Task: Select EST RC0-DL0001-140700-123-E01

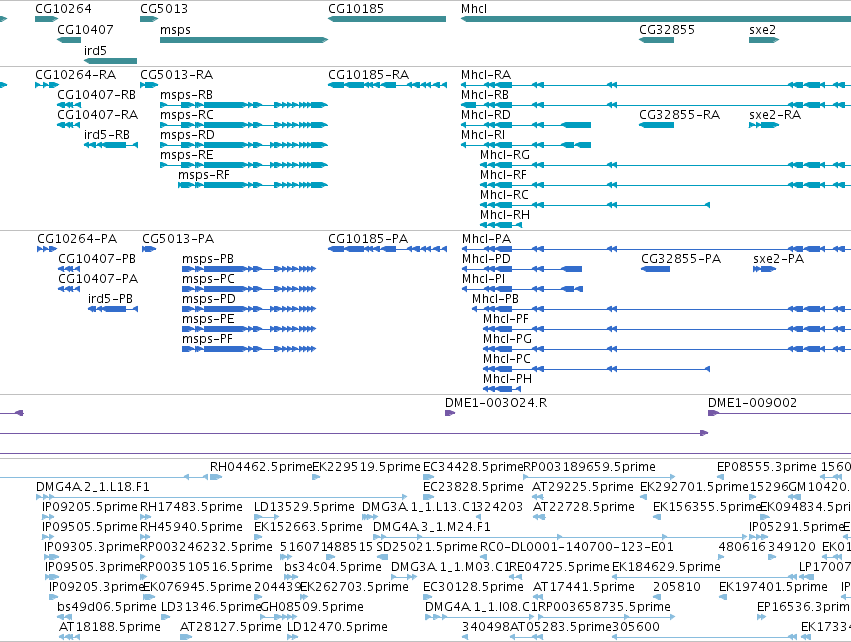Action: tap(485, 557)
